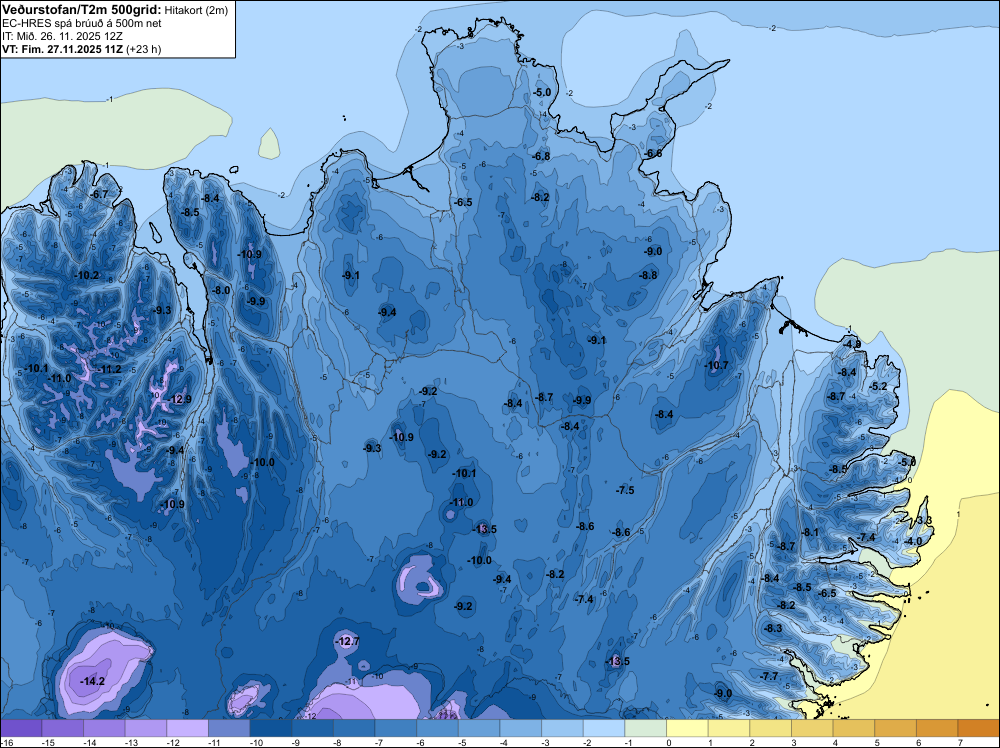Viewport: 1000px width, 748px height.
Task: Click the -10.7 temperature value
Action: 716,365
